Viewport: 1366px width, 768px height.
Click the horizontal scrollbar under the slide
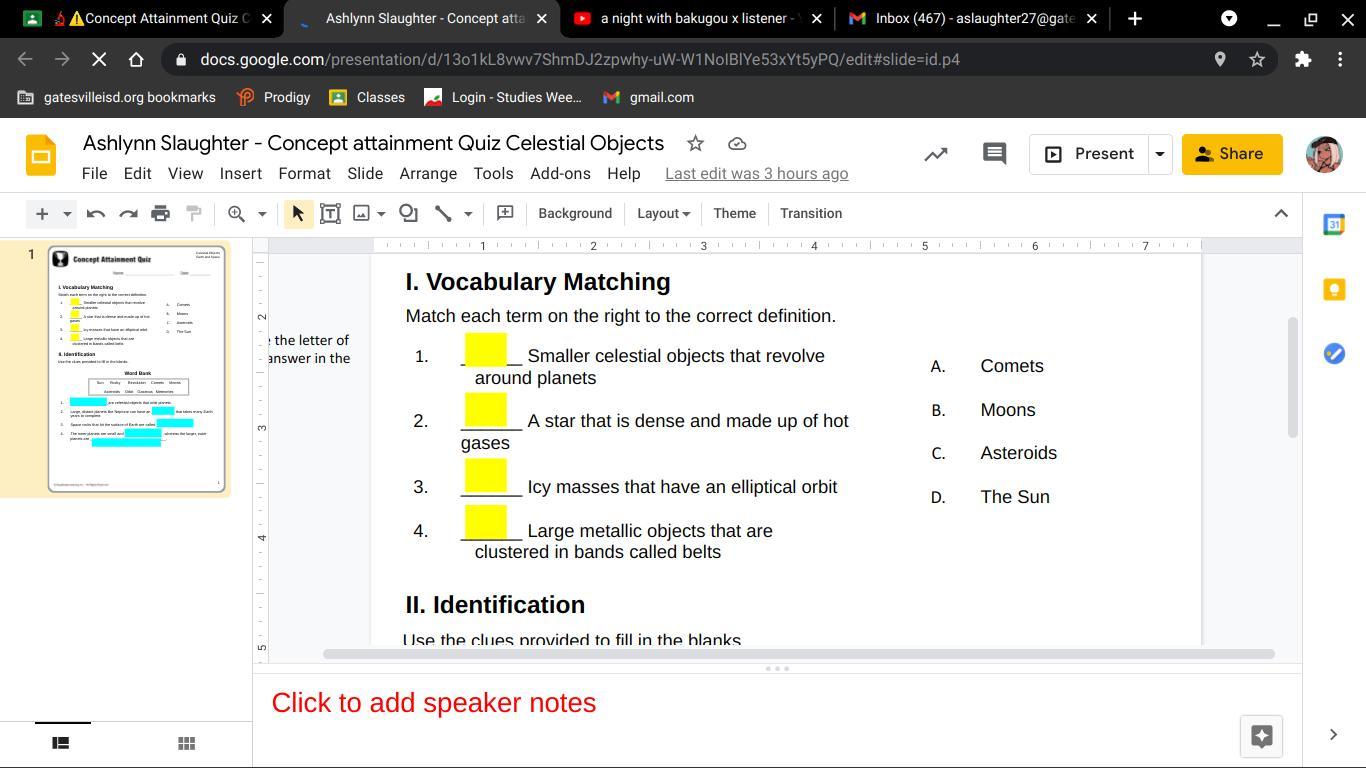pos(798,654)
